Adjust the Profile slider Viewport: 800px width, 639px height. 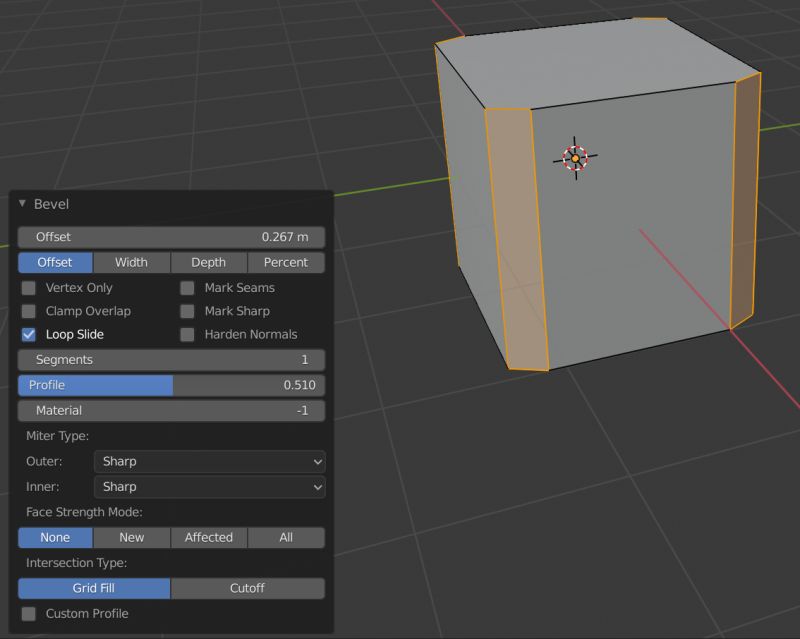click(x=171, y=385)
